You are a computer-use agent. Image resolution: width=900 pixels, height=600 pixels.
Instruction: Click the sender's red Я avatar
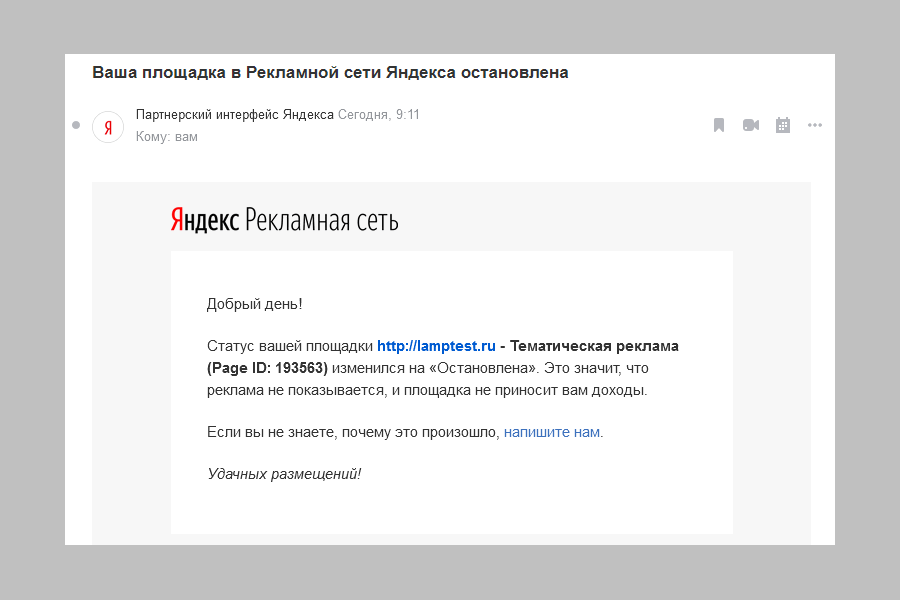click(108, 127)
